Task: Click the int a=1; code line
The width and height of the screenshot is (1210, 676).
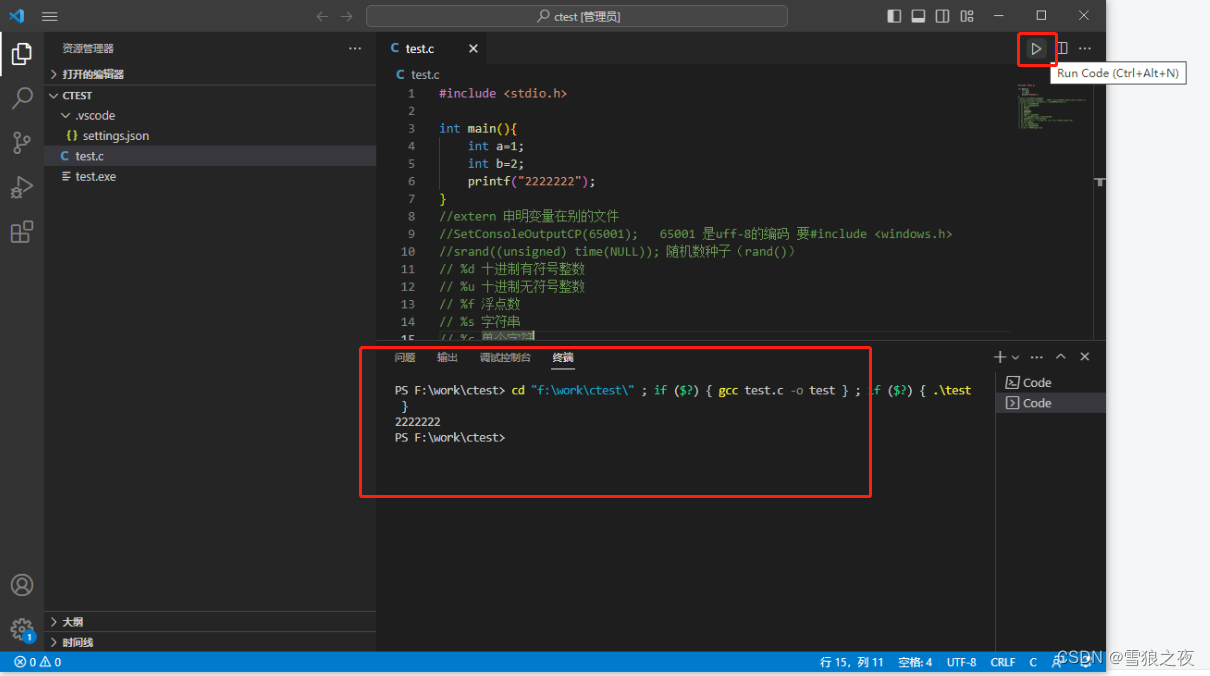Action: tap(496, 146)
